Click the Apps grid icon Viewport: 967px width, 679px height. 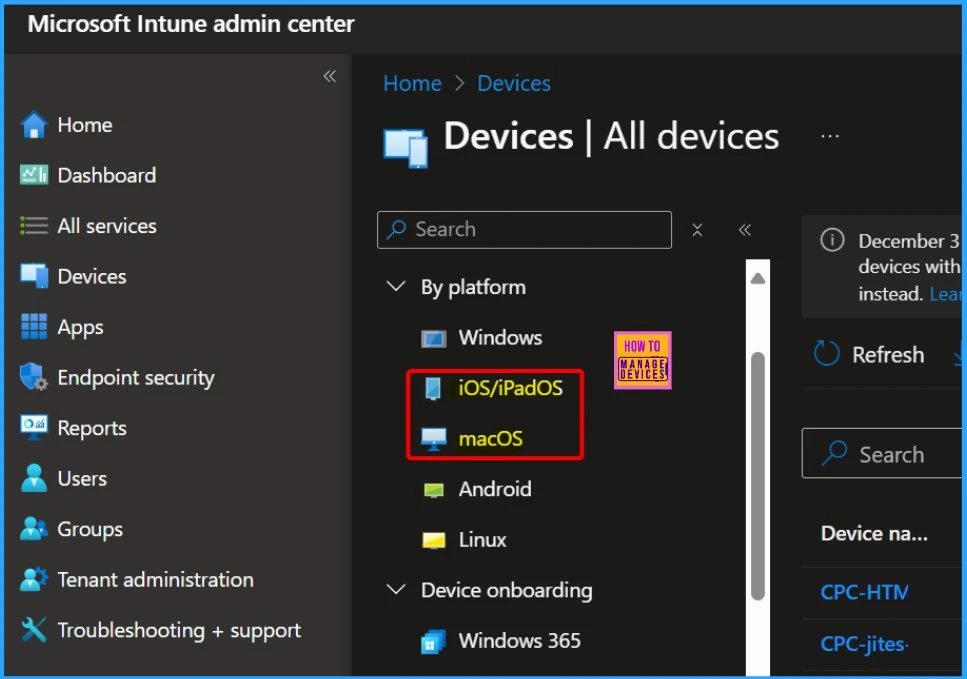[x=34, y=327]
